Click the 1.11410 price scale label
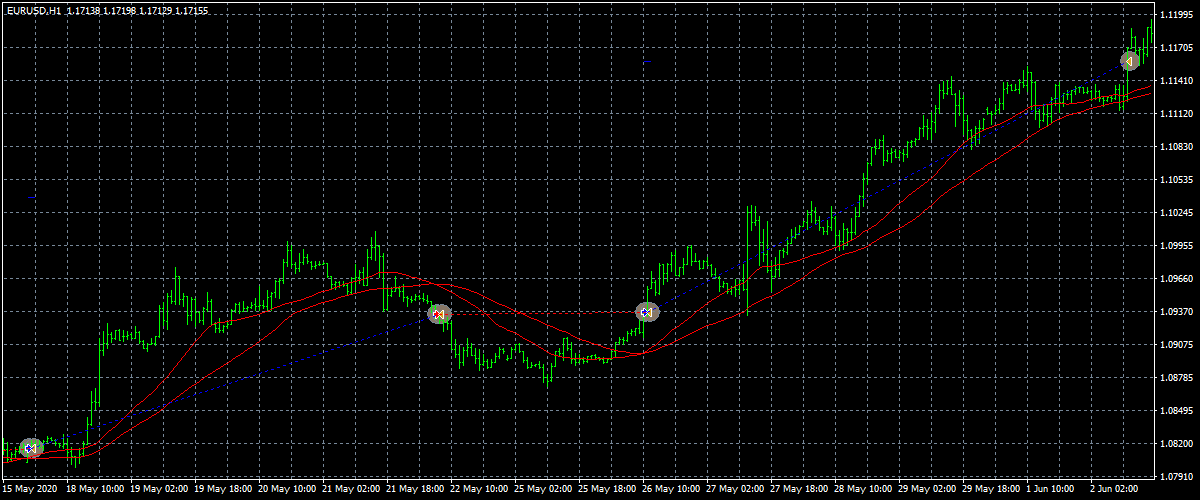This screenshot has width=1200, height=500. 1177,81
